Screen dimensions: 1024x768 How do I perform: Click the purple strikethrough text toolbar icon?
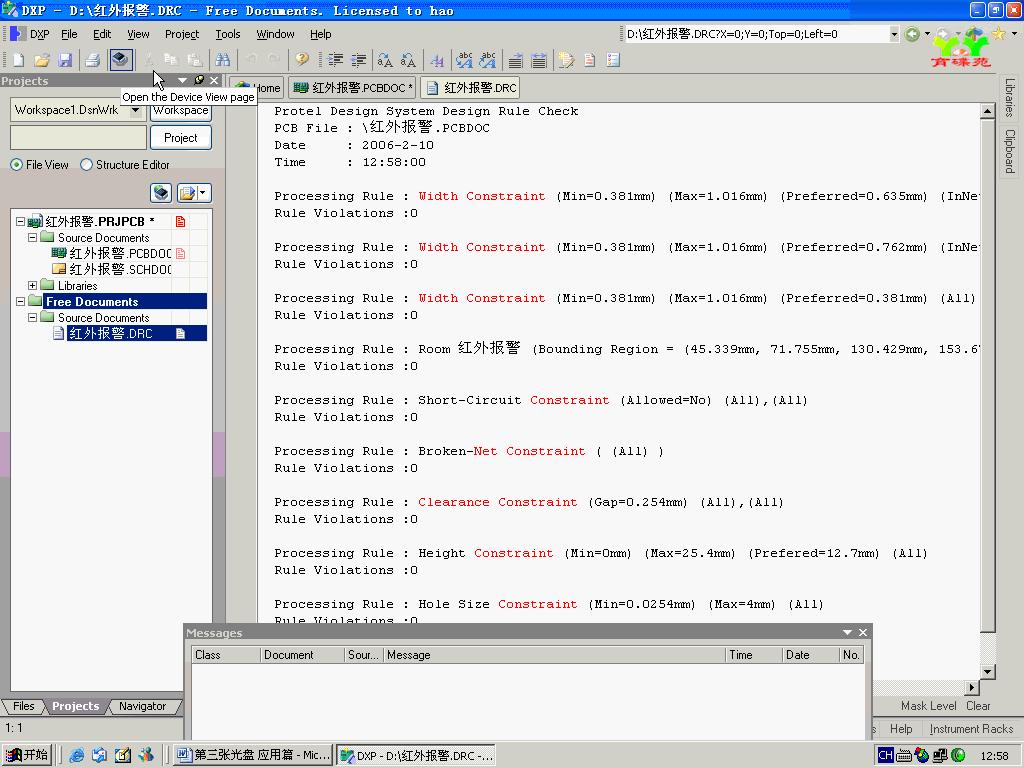tap(437, 60)
